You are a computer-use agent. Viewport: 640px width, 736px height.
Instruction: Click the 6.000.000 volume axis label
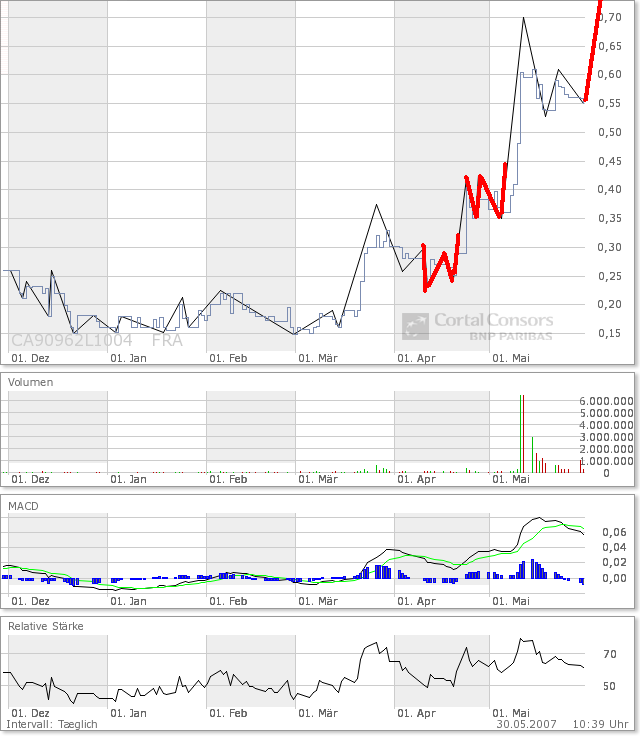click(607, 400)
